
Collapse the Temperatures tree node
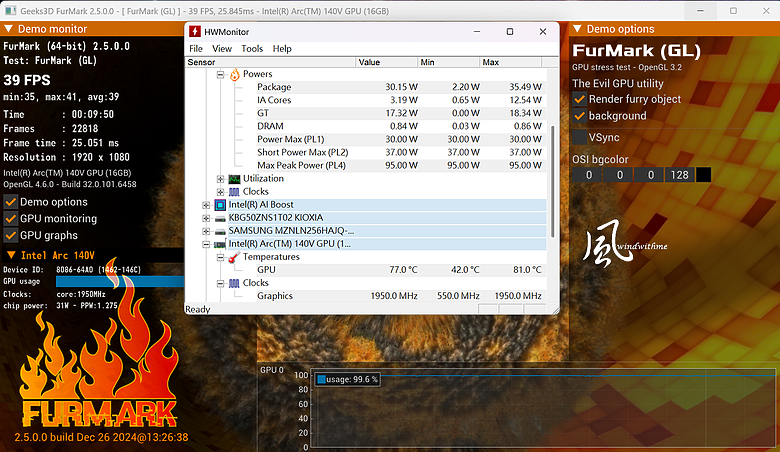coord(220,258)
